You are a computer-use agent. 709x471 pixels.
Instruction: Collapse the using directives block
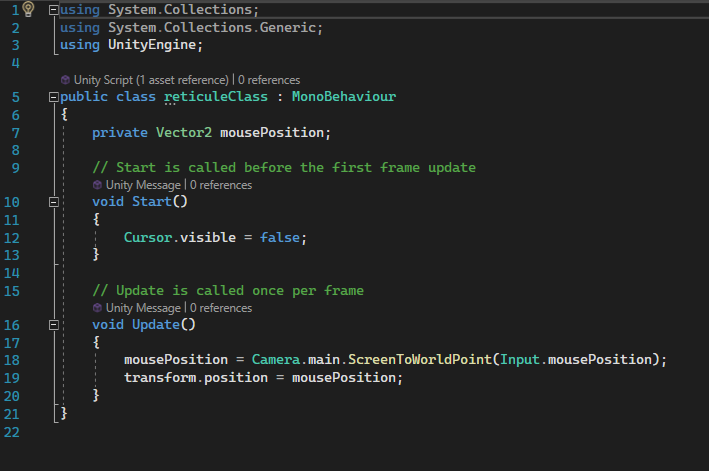(54, 10)
